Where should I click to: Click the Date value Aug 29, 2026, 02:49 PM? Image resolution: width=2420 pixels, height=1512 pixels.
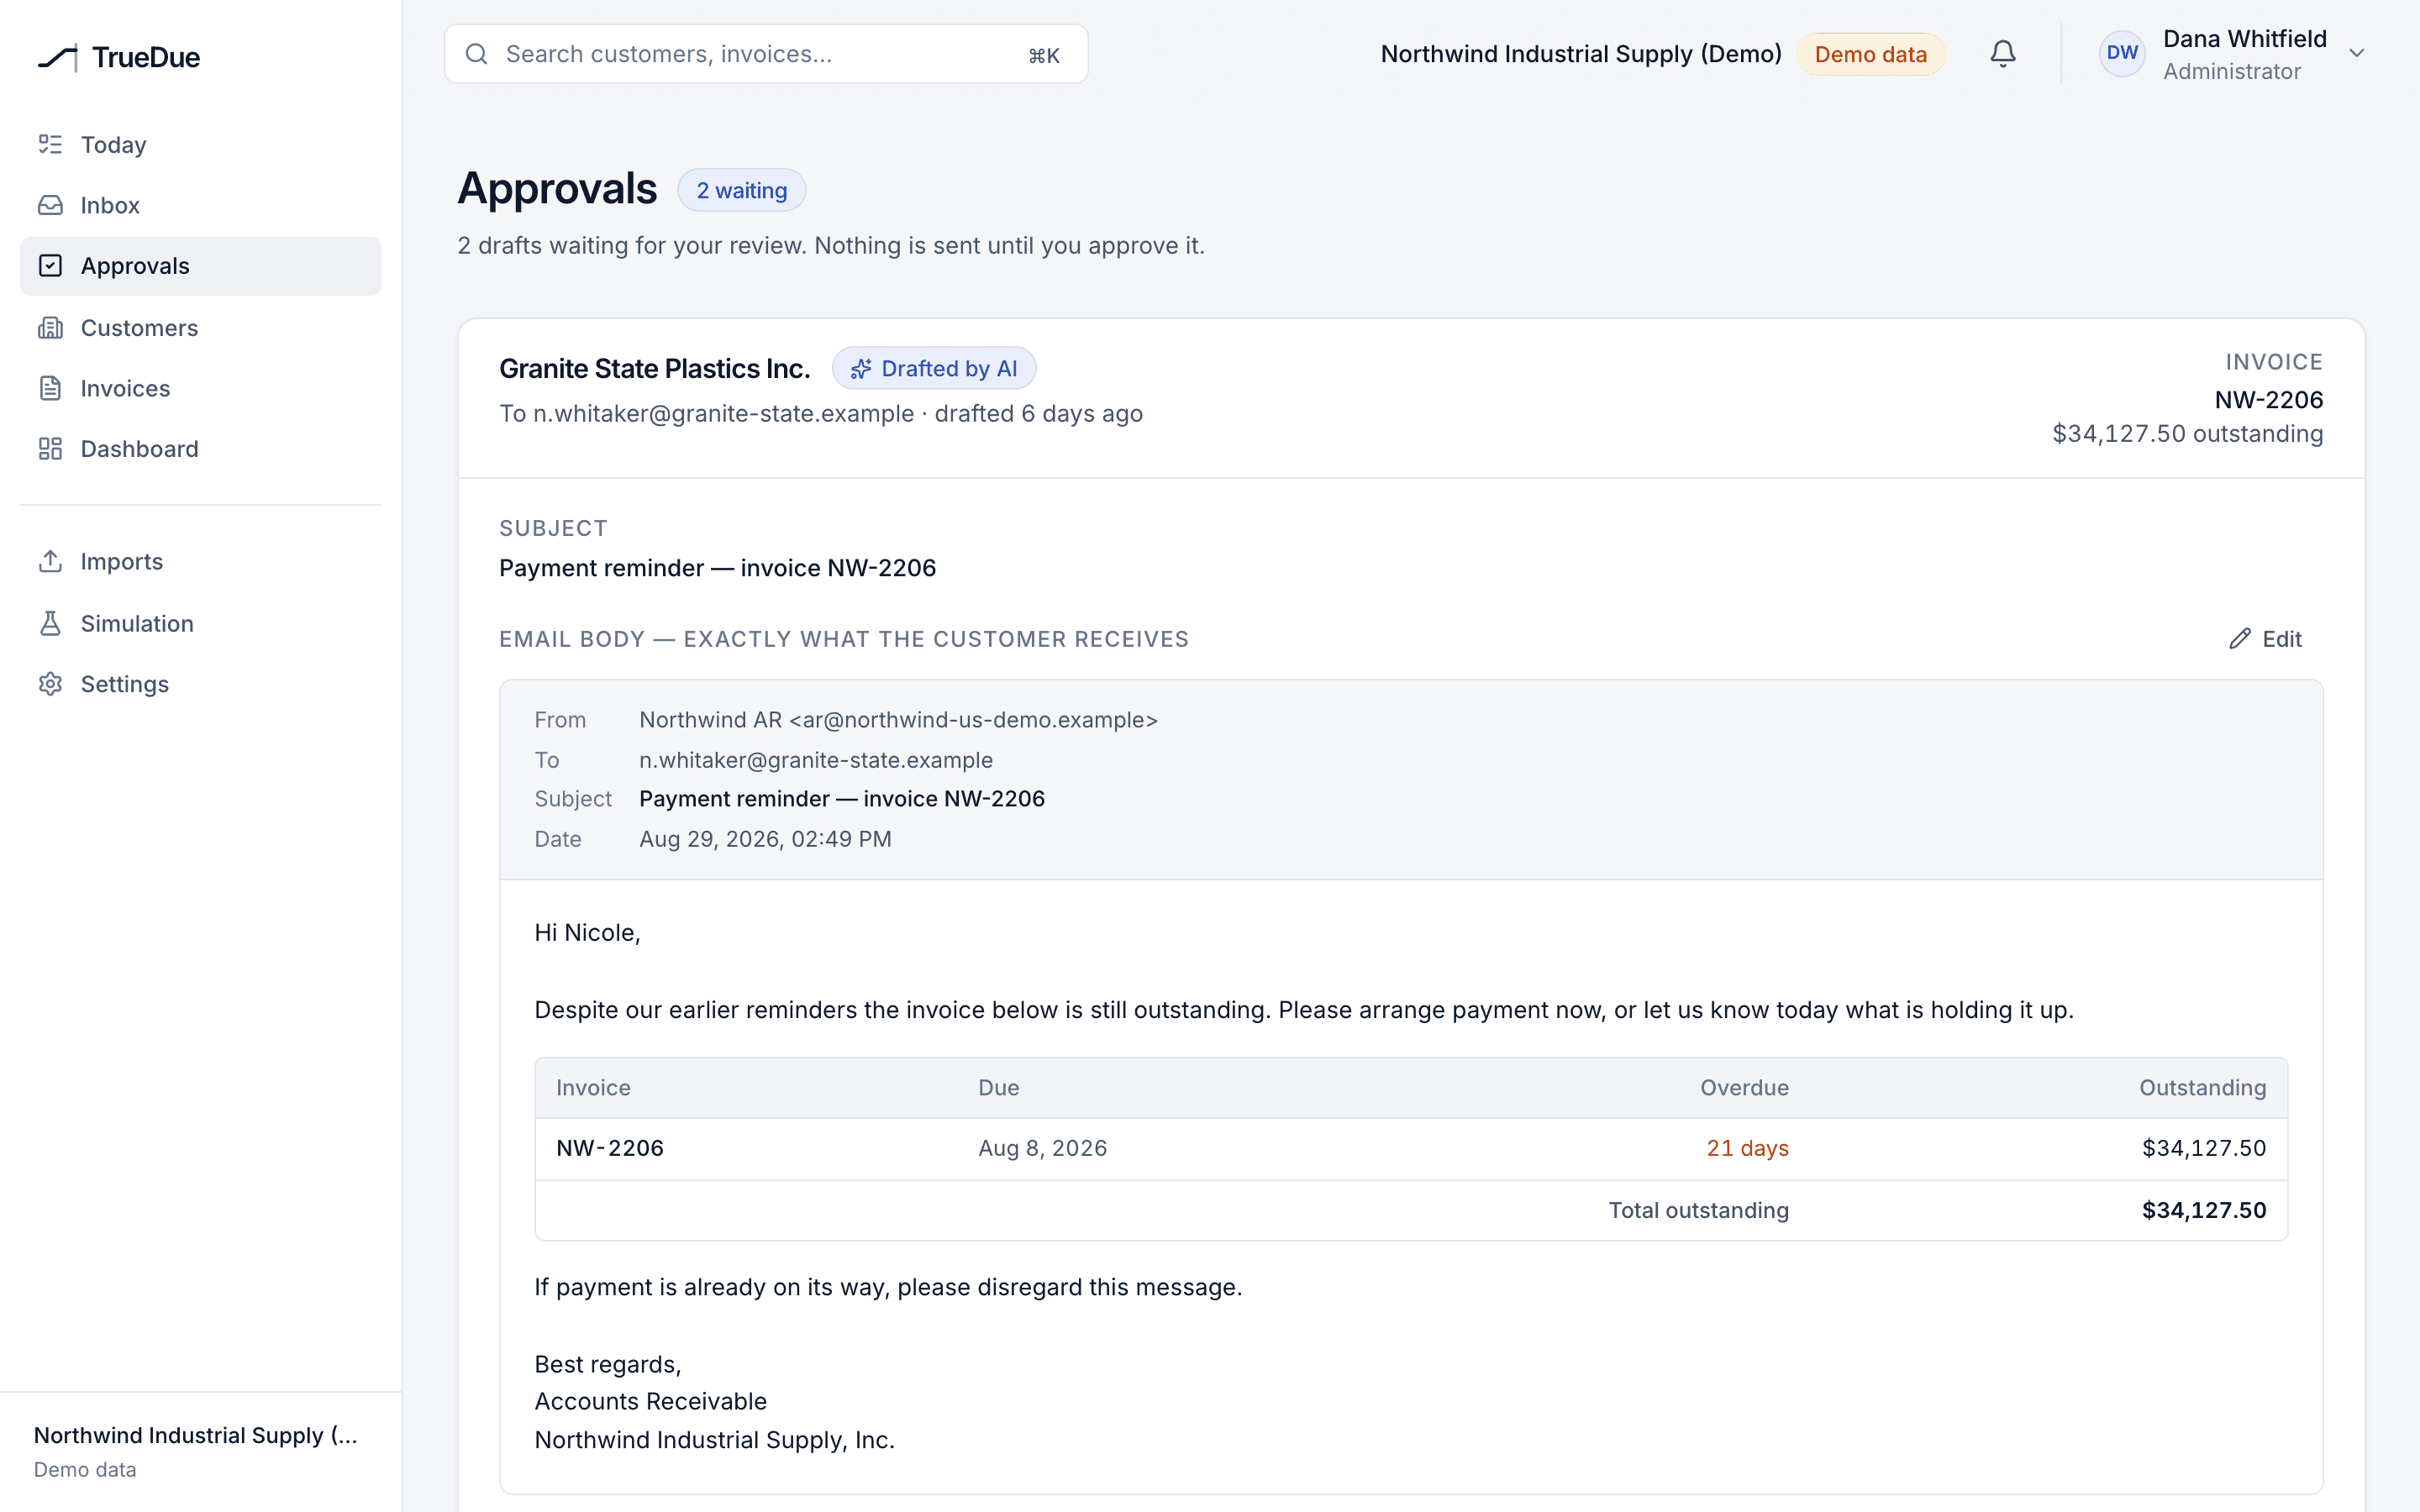coord(765,839)
